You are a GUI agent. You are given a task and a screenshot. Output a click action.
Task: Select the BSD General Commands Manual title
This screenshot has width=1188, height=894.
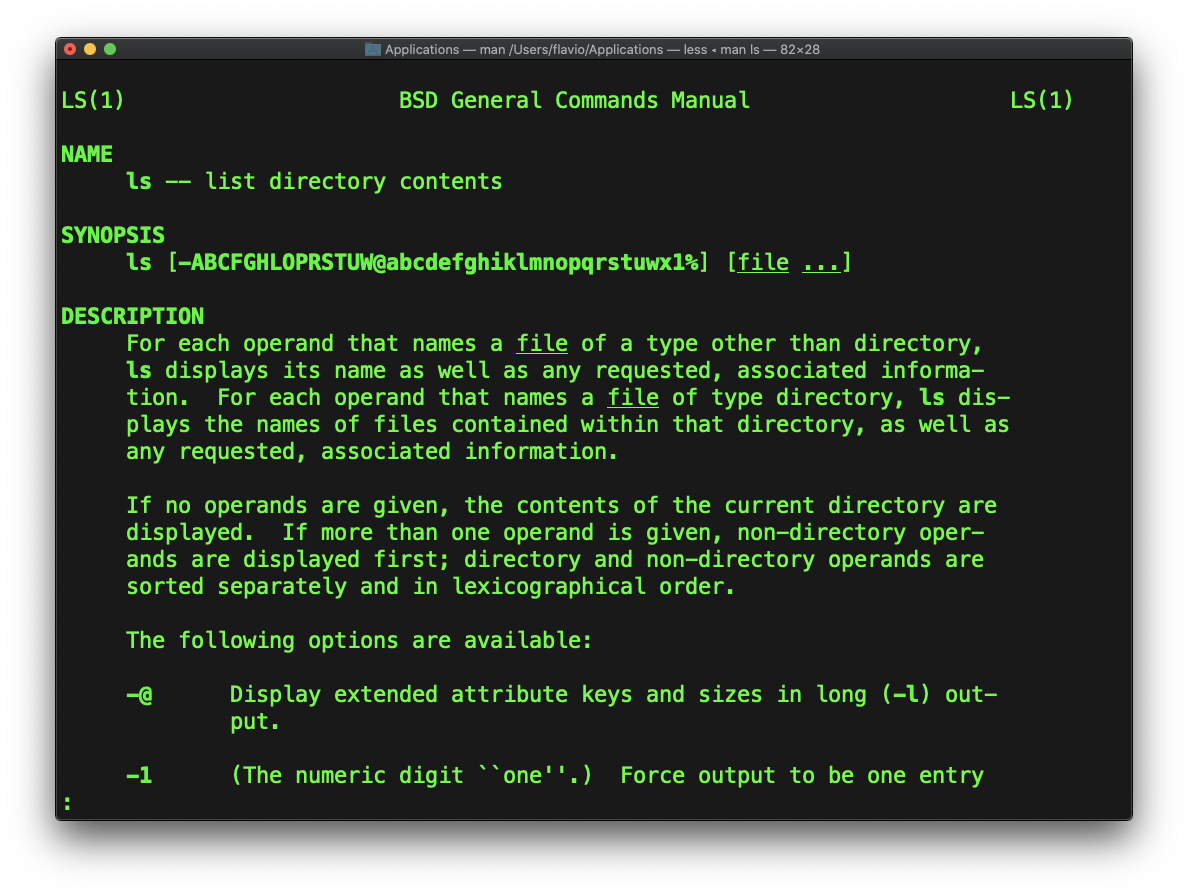(574, 100)
